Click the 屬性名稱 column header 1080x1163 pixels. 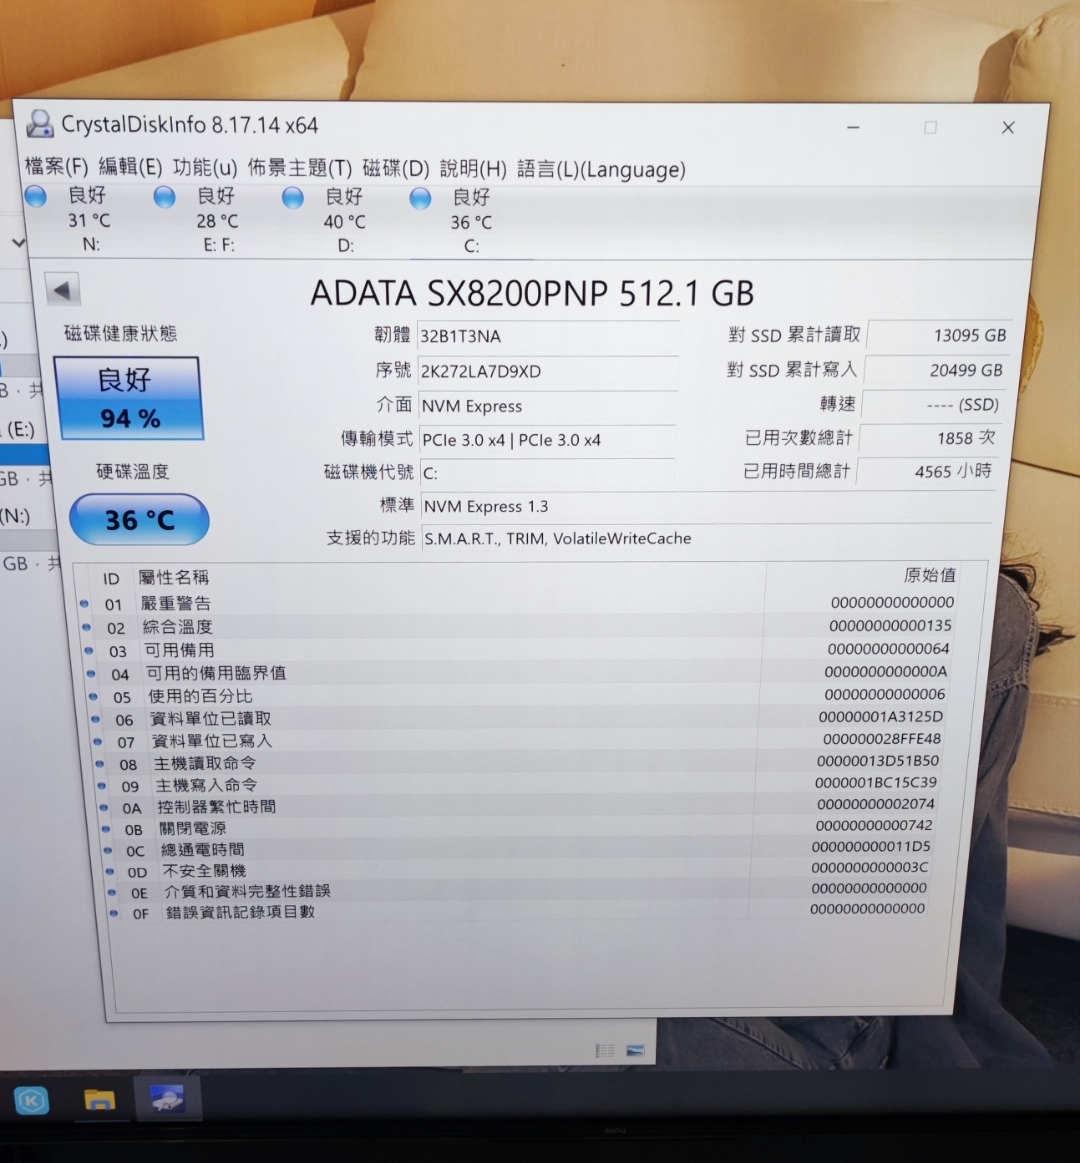(174, 577)
